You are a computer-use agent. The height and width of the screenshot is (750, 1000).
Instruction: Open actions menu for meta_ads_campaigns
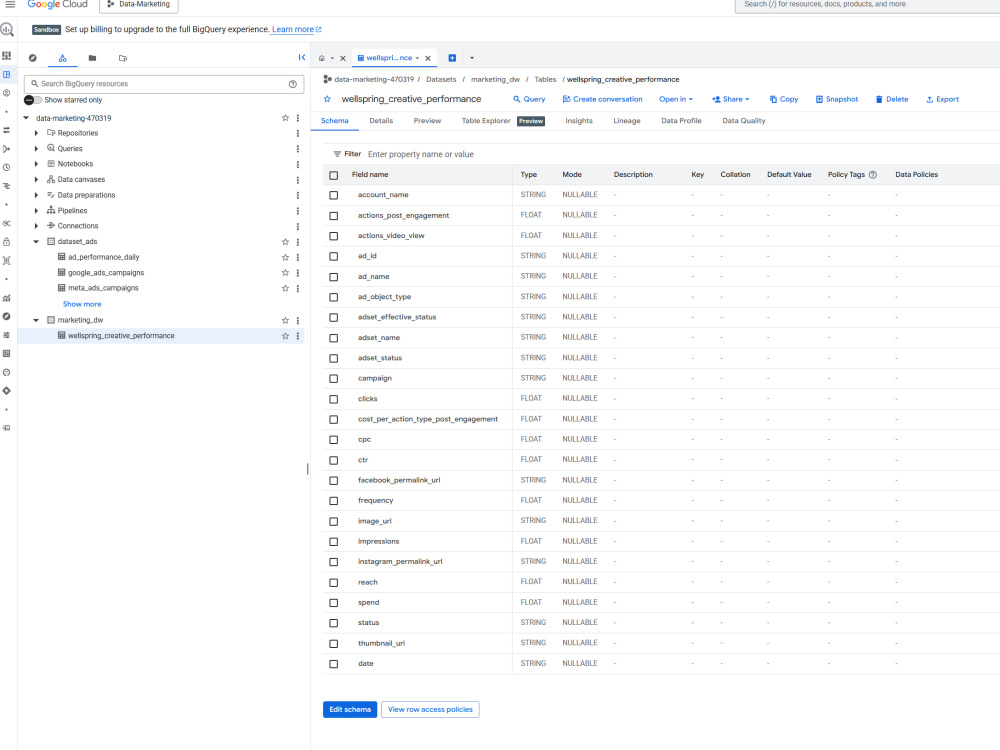[x=298, y=288]
